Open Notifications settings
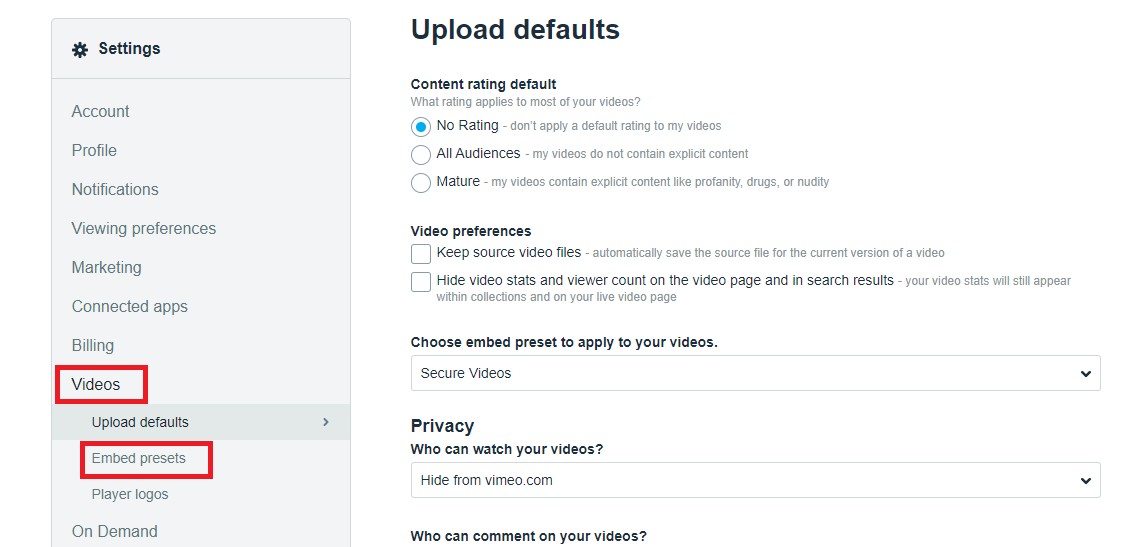This screenshot has height=547, width=1125. pyautogui.click(x=115, y=190)
